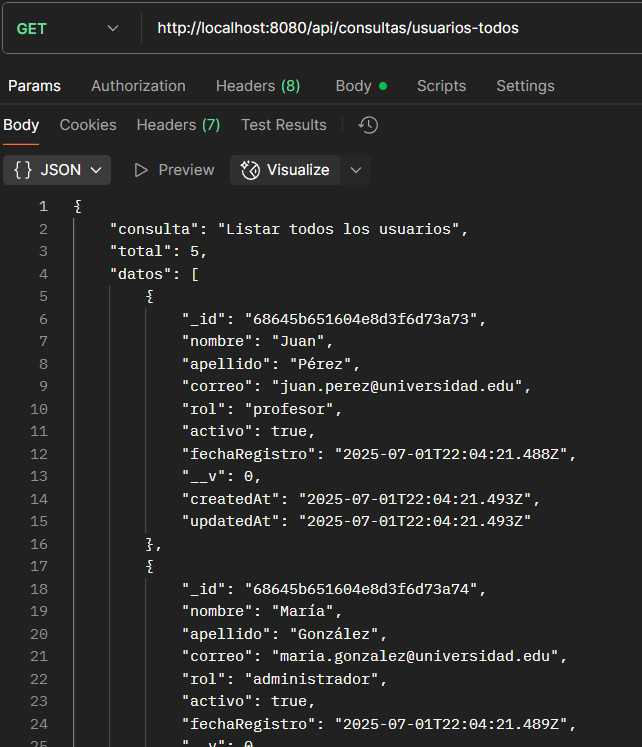Click line number 1 in the gutter
The width and height of the screenshot is (642, 747).
(x=43, y=206)
